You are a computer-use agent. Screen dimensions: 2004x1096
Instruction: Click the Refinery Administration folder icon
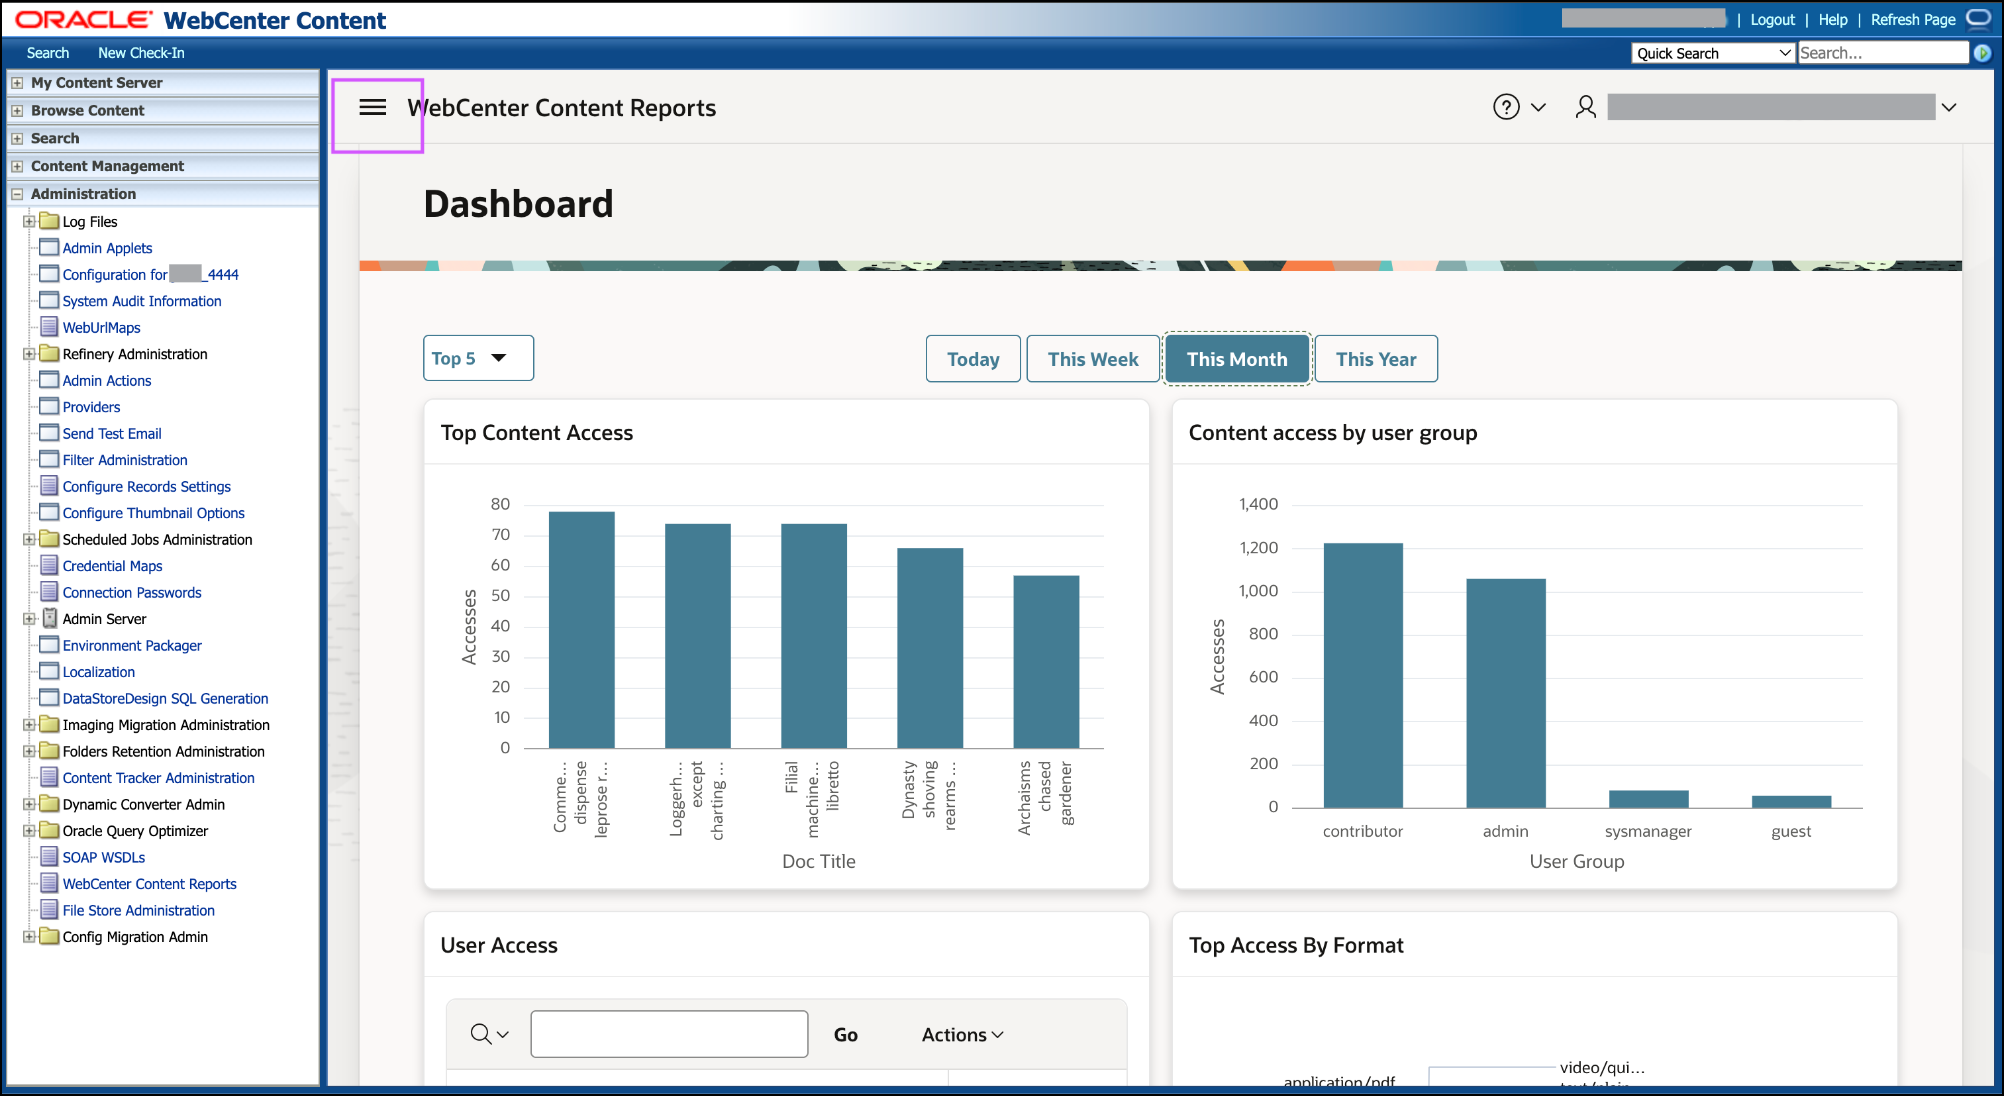[x=49, y=353]
